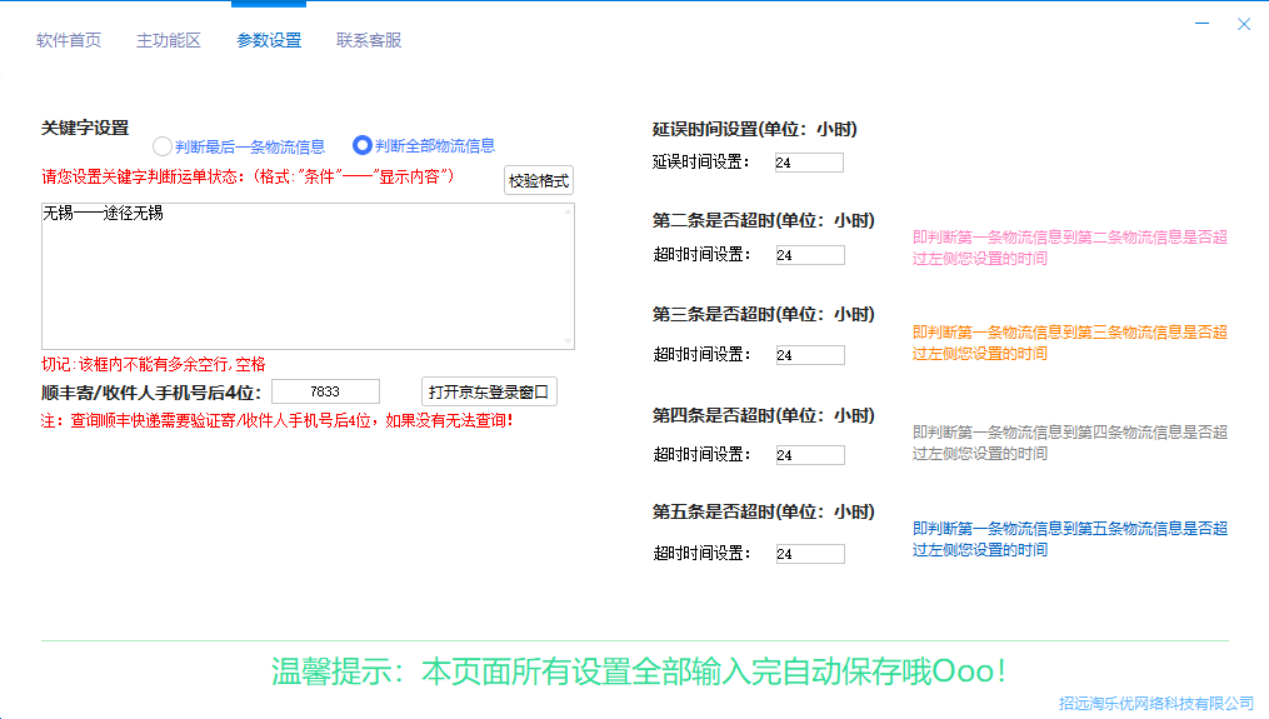The width and height of the screenshot is (1269, 719).
Task: Click the 延误时间设置 input box
Action: point(809,163)
